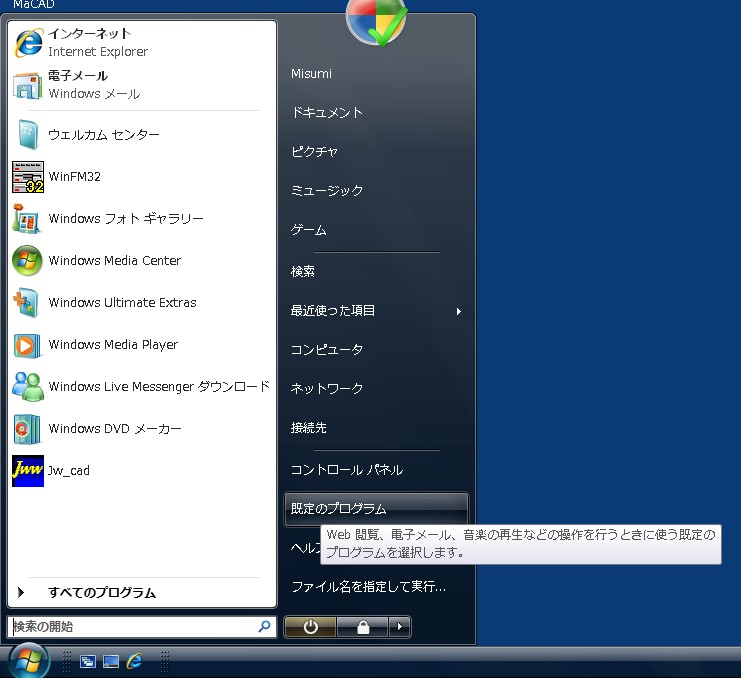Image resolution: width=741 pixels, height=678 pixels.
Task: Select 既定のプログラム menu entry
Action: [x=338, y=509]
